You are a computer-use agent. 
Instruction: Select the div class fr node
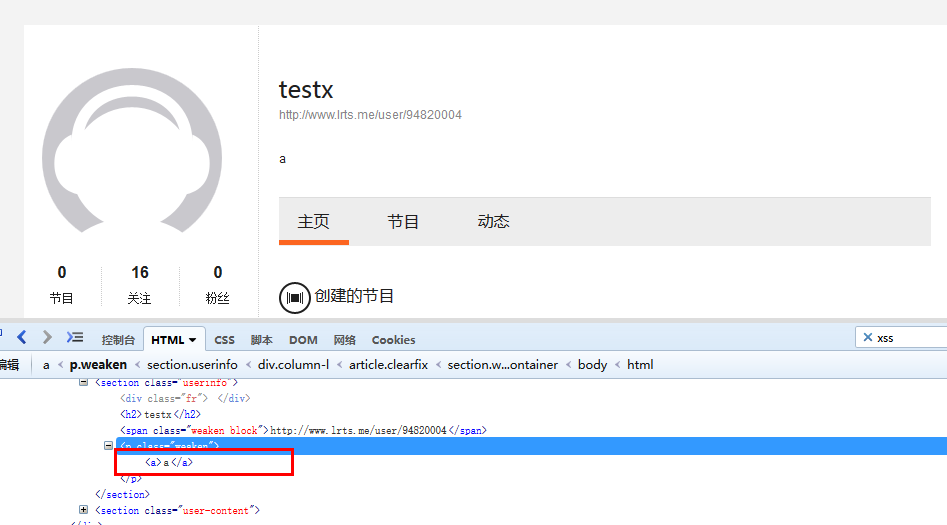coord(185,398)
